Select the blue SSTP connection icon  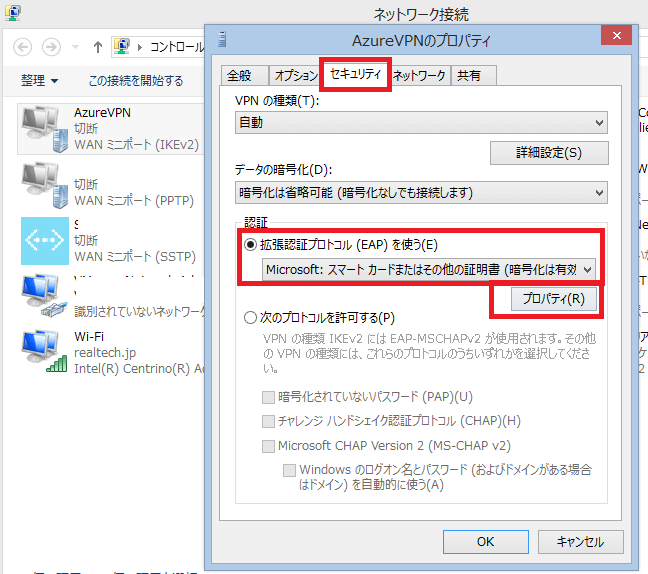pyautogui.click(x=45, y=241)
